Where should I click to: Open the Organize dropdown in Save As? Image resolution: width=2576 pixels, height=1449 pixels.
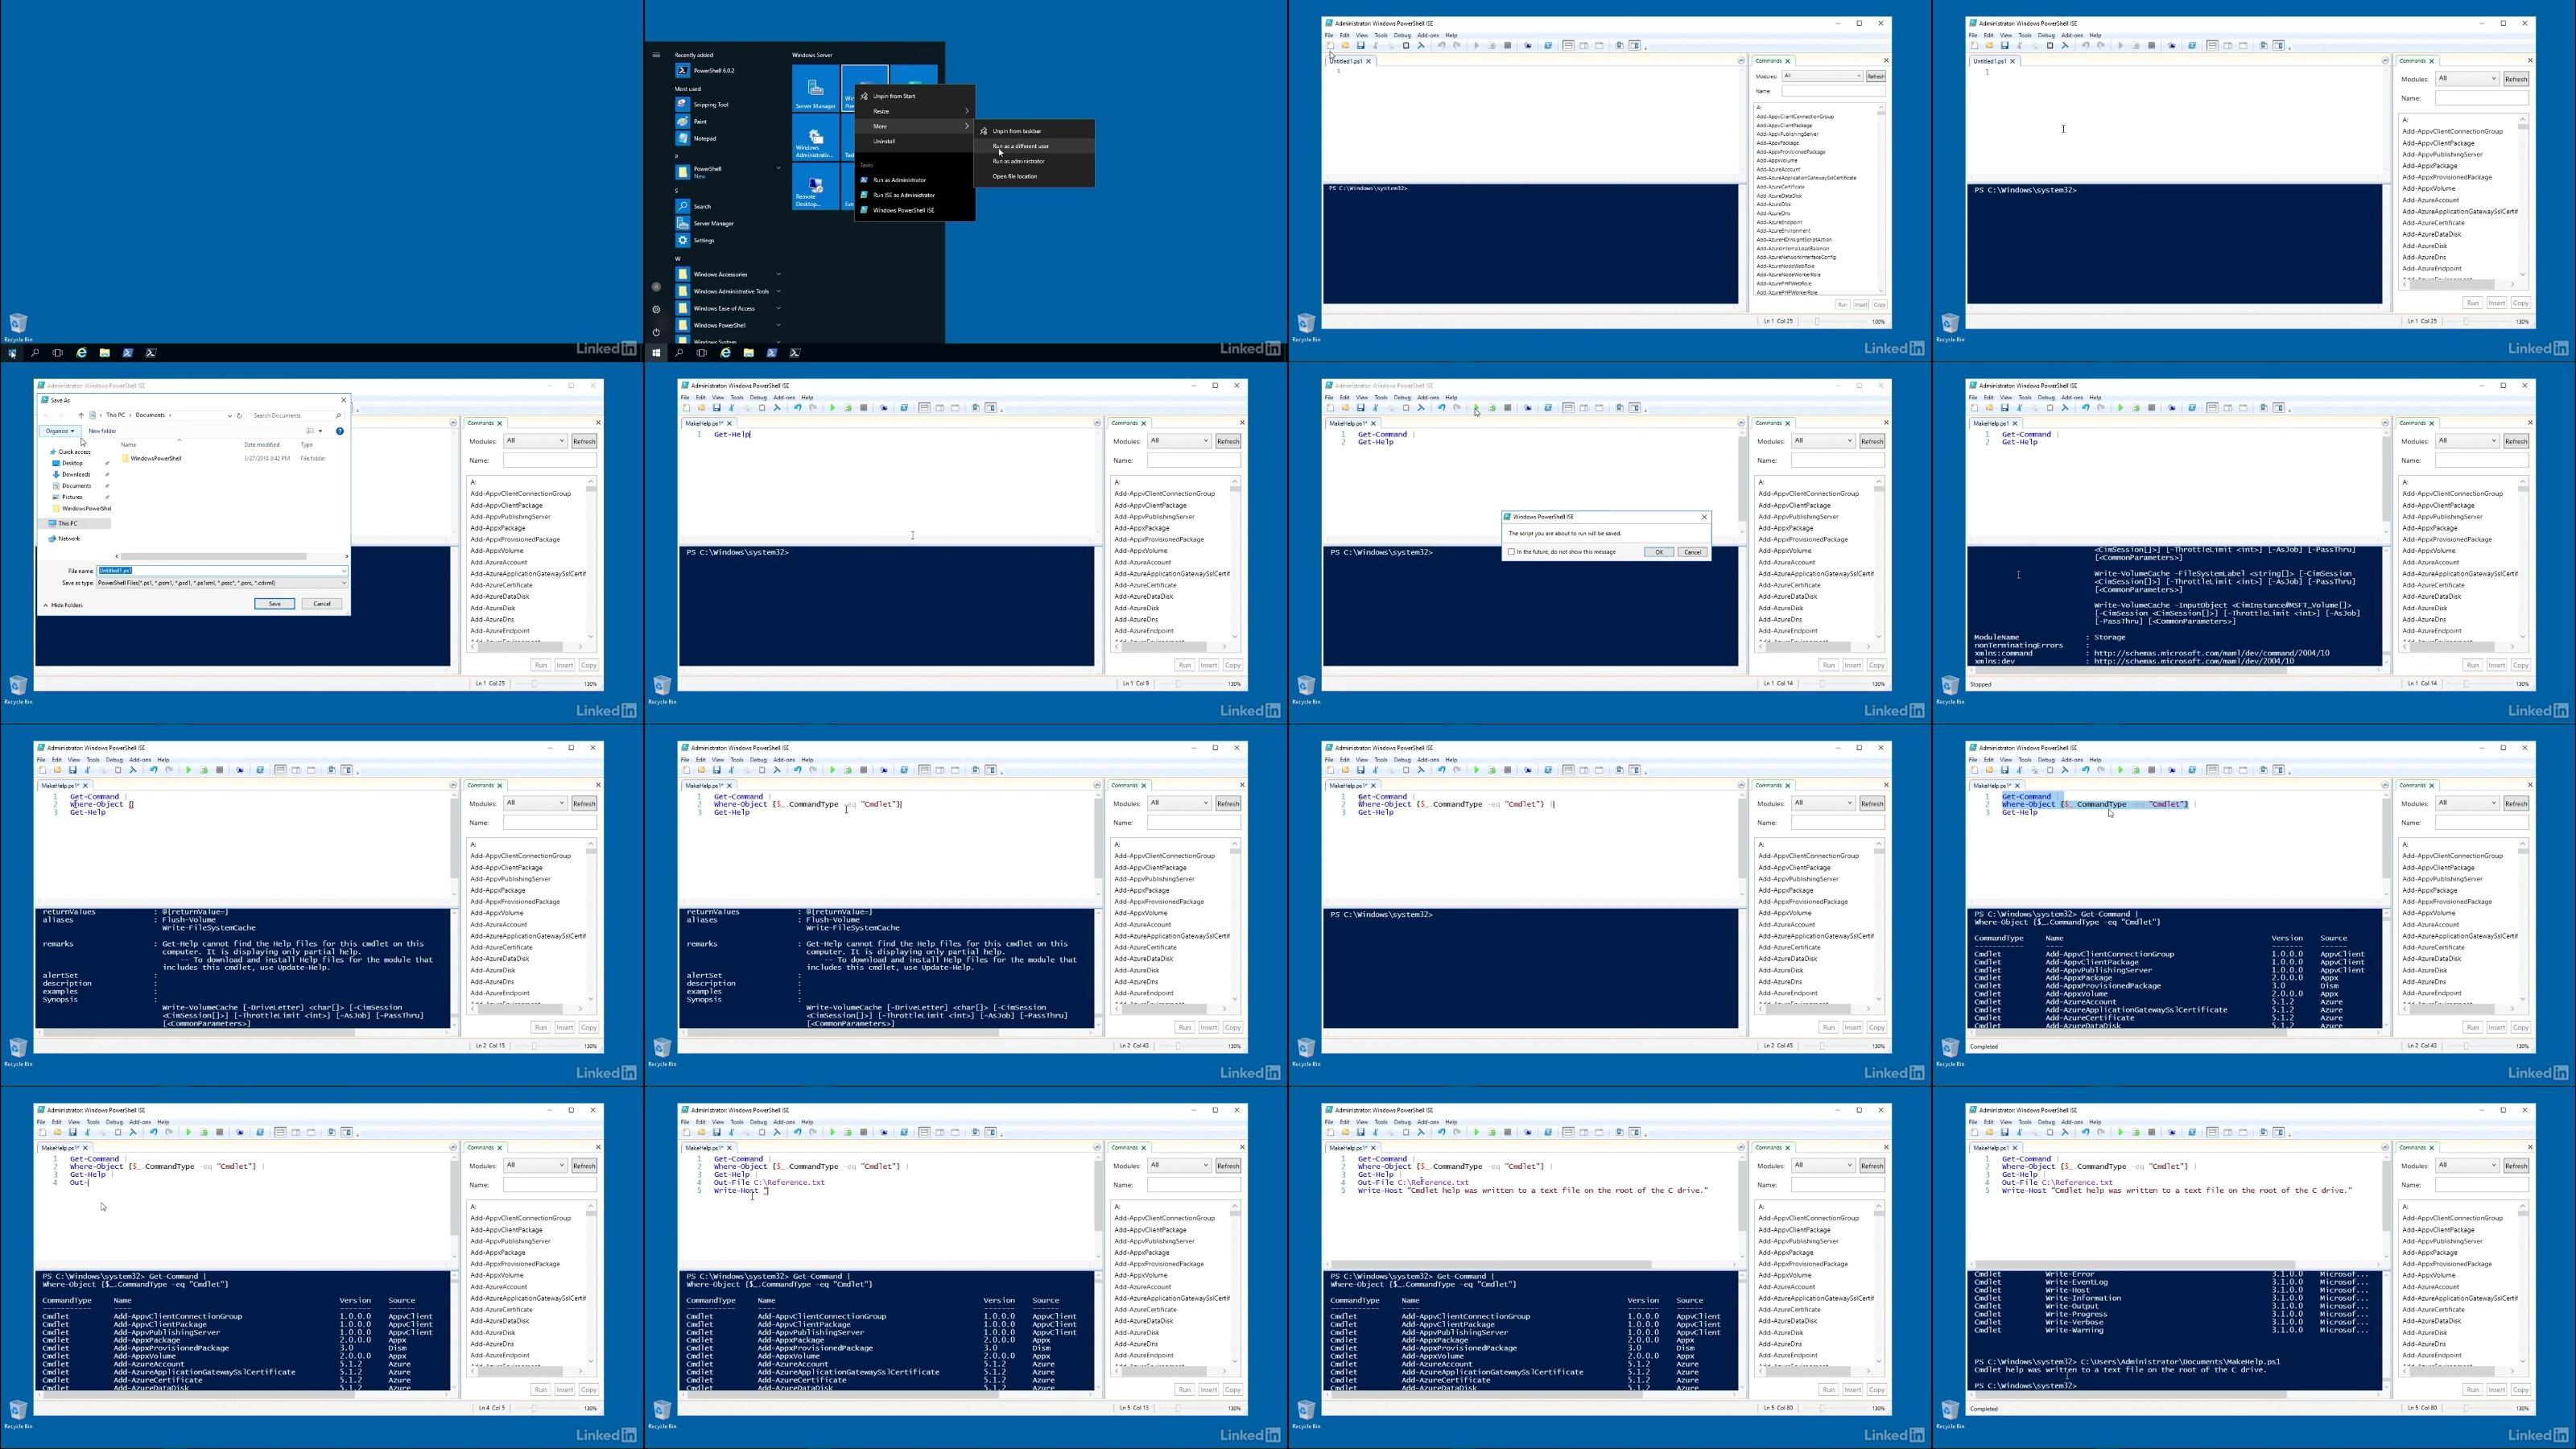(x=60, y=431)
